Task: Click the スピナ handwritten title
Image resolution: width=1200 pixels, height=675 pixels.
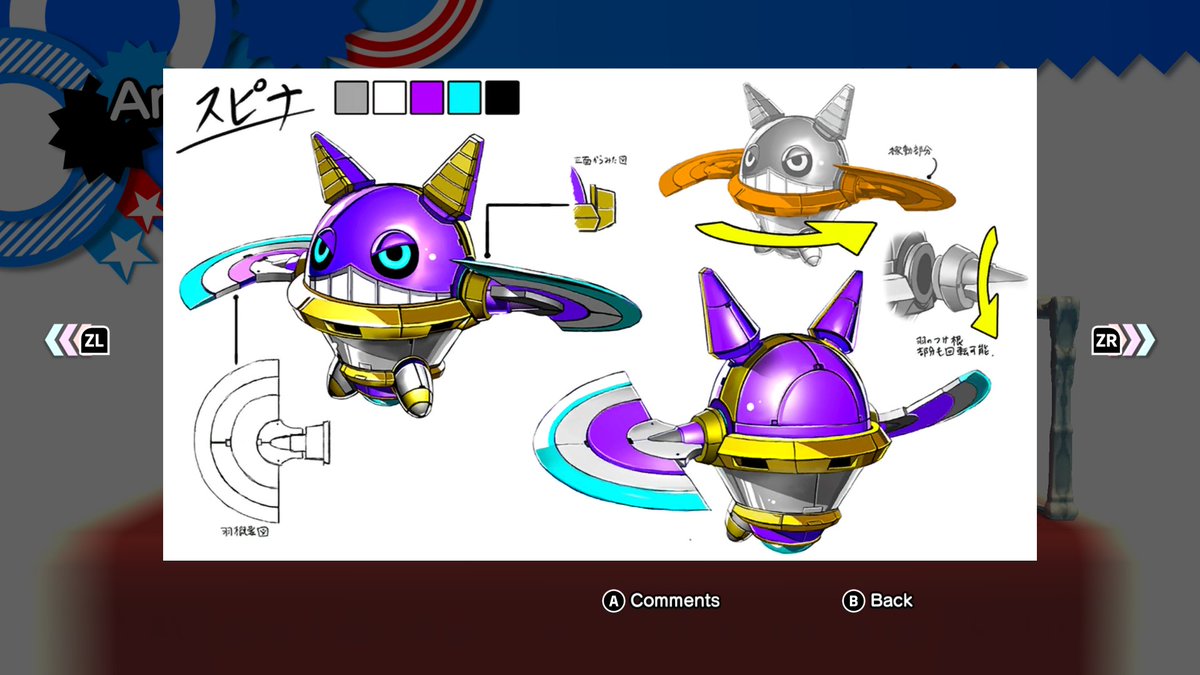Action: 248,115
